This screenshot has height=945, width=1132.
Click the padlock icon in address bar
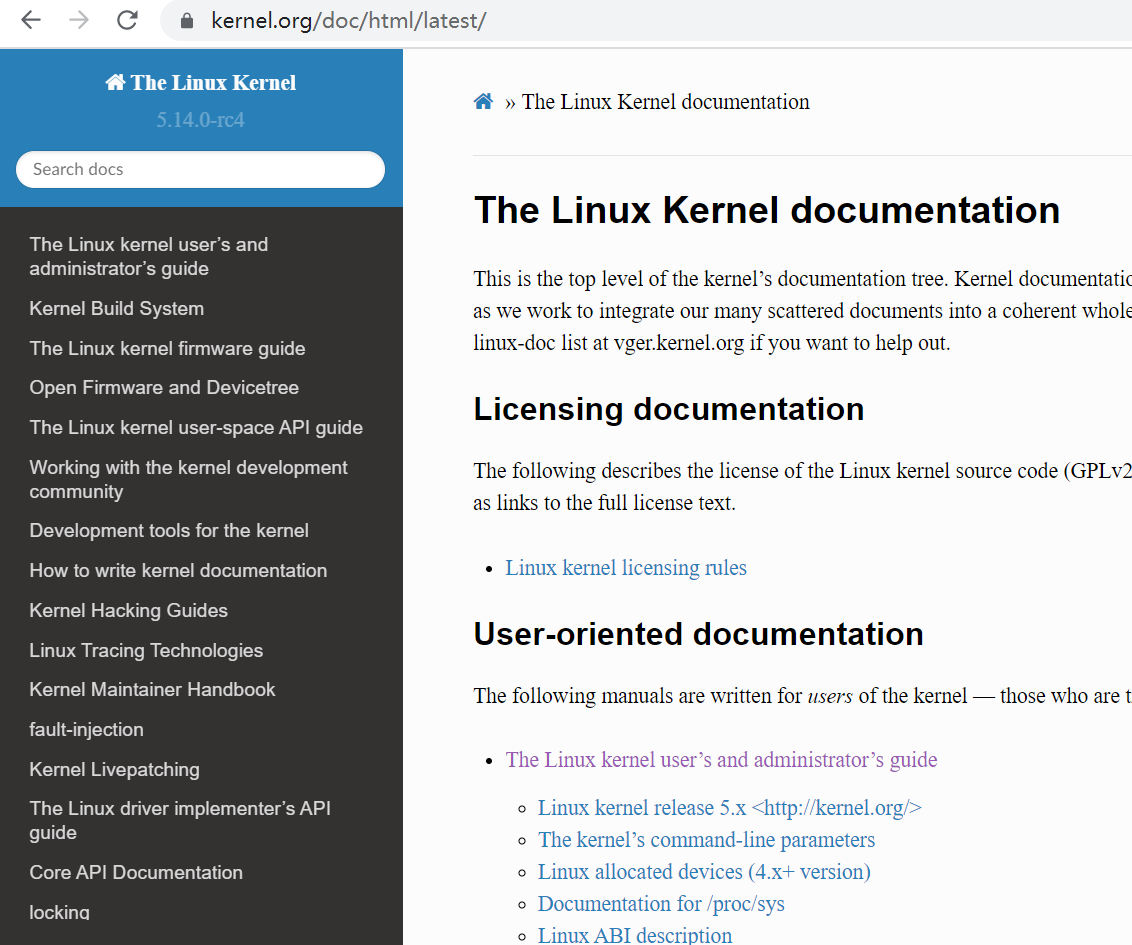187,21
